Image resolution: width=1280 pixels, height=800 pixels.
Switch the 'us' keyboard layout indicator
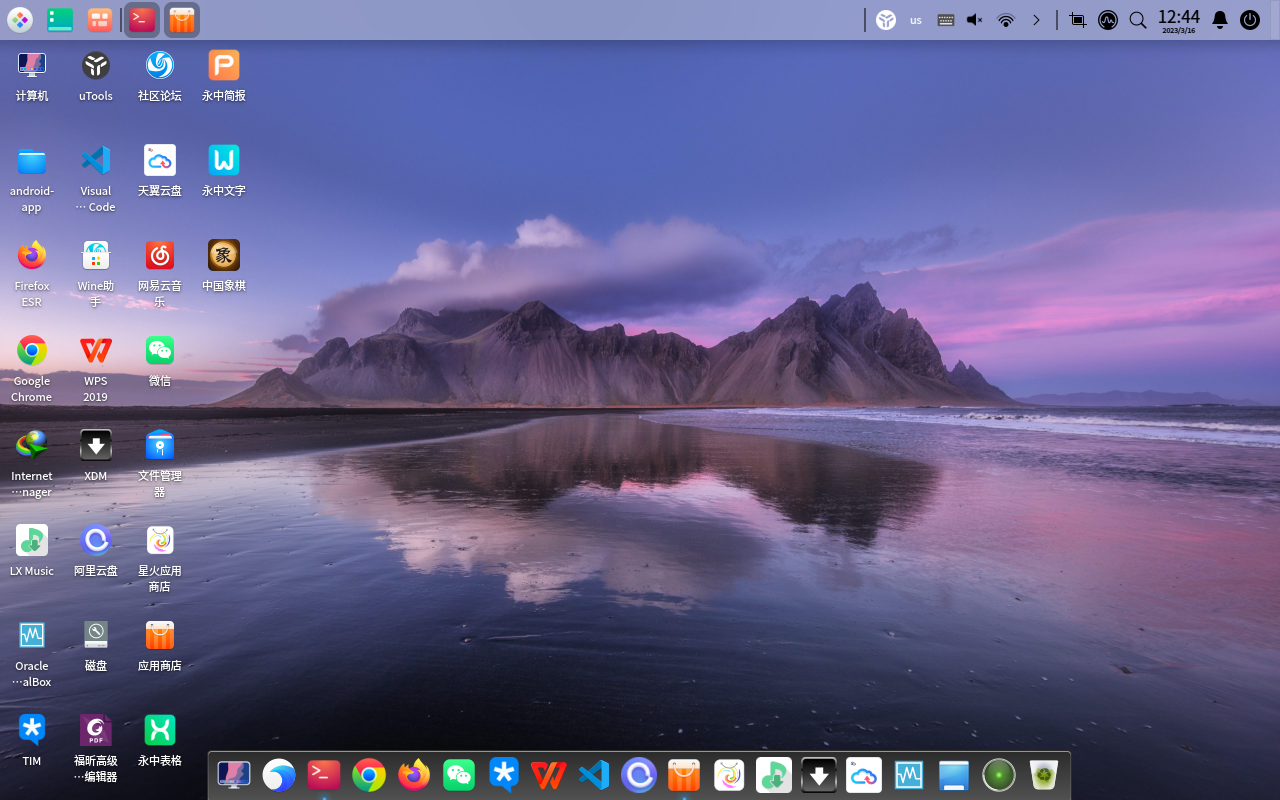coord(916,20)
